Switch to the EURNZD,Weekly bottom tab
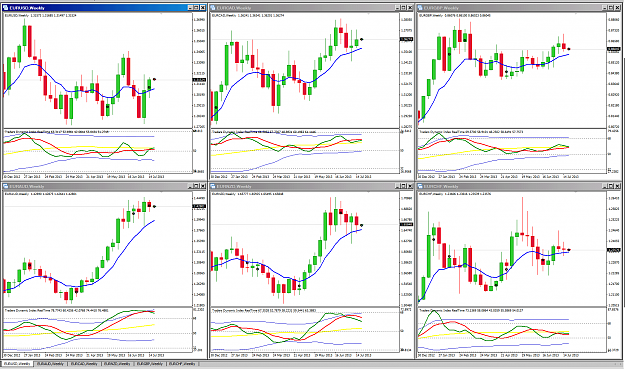Screen dimensions: 625x369 click(118, 364)
